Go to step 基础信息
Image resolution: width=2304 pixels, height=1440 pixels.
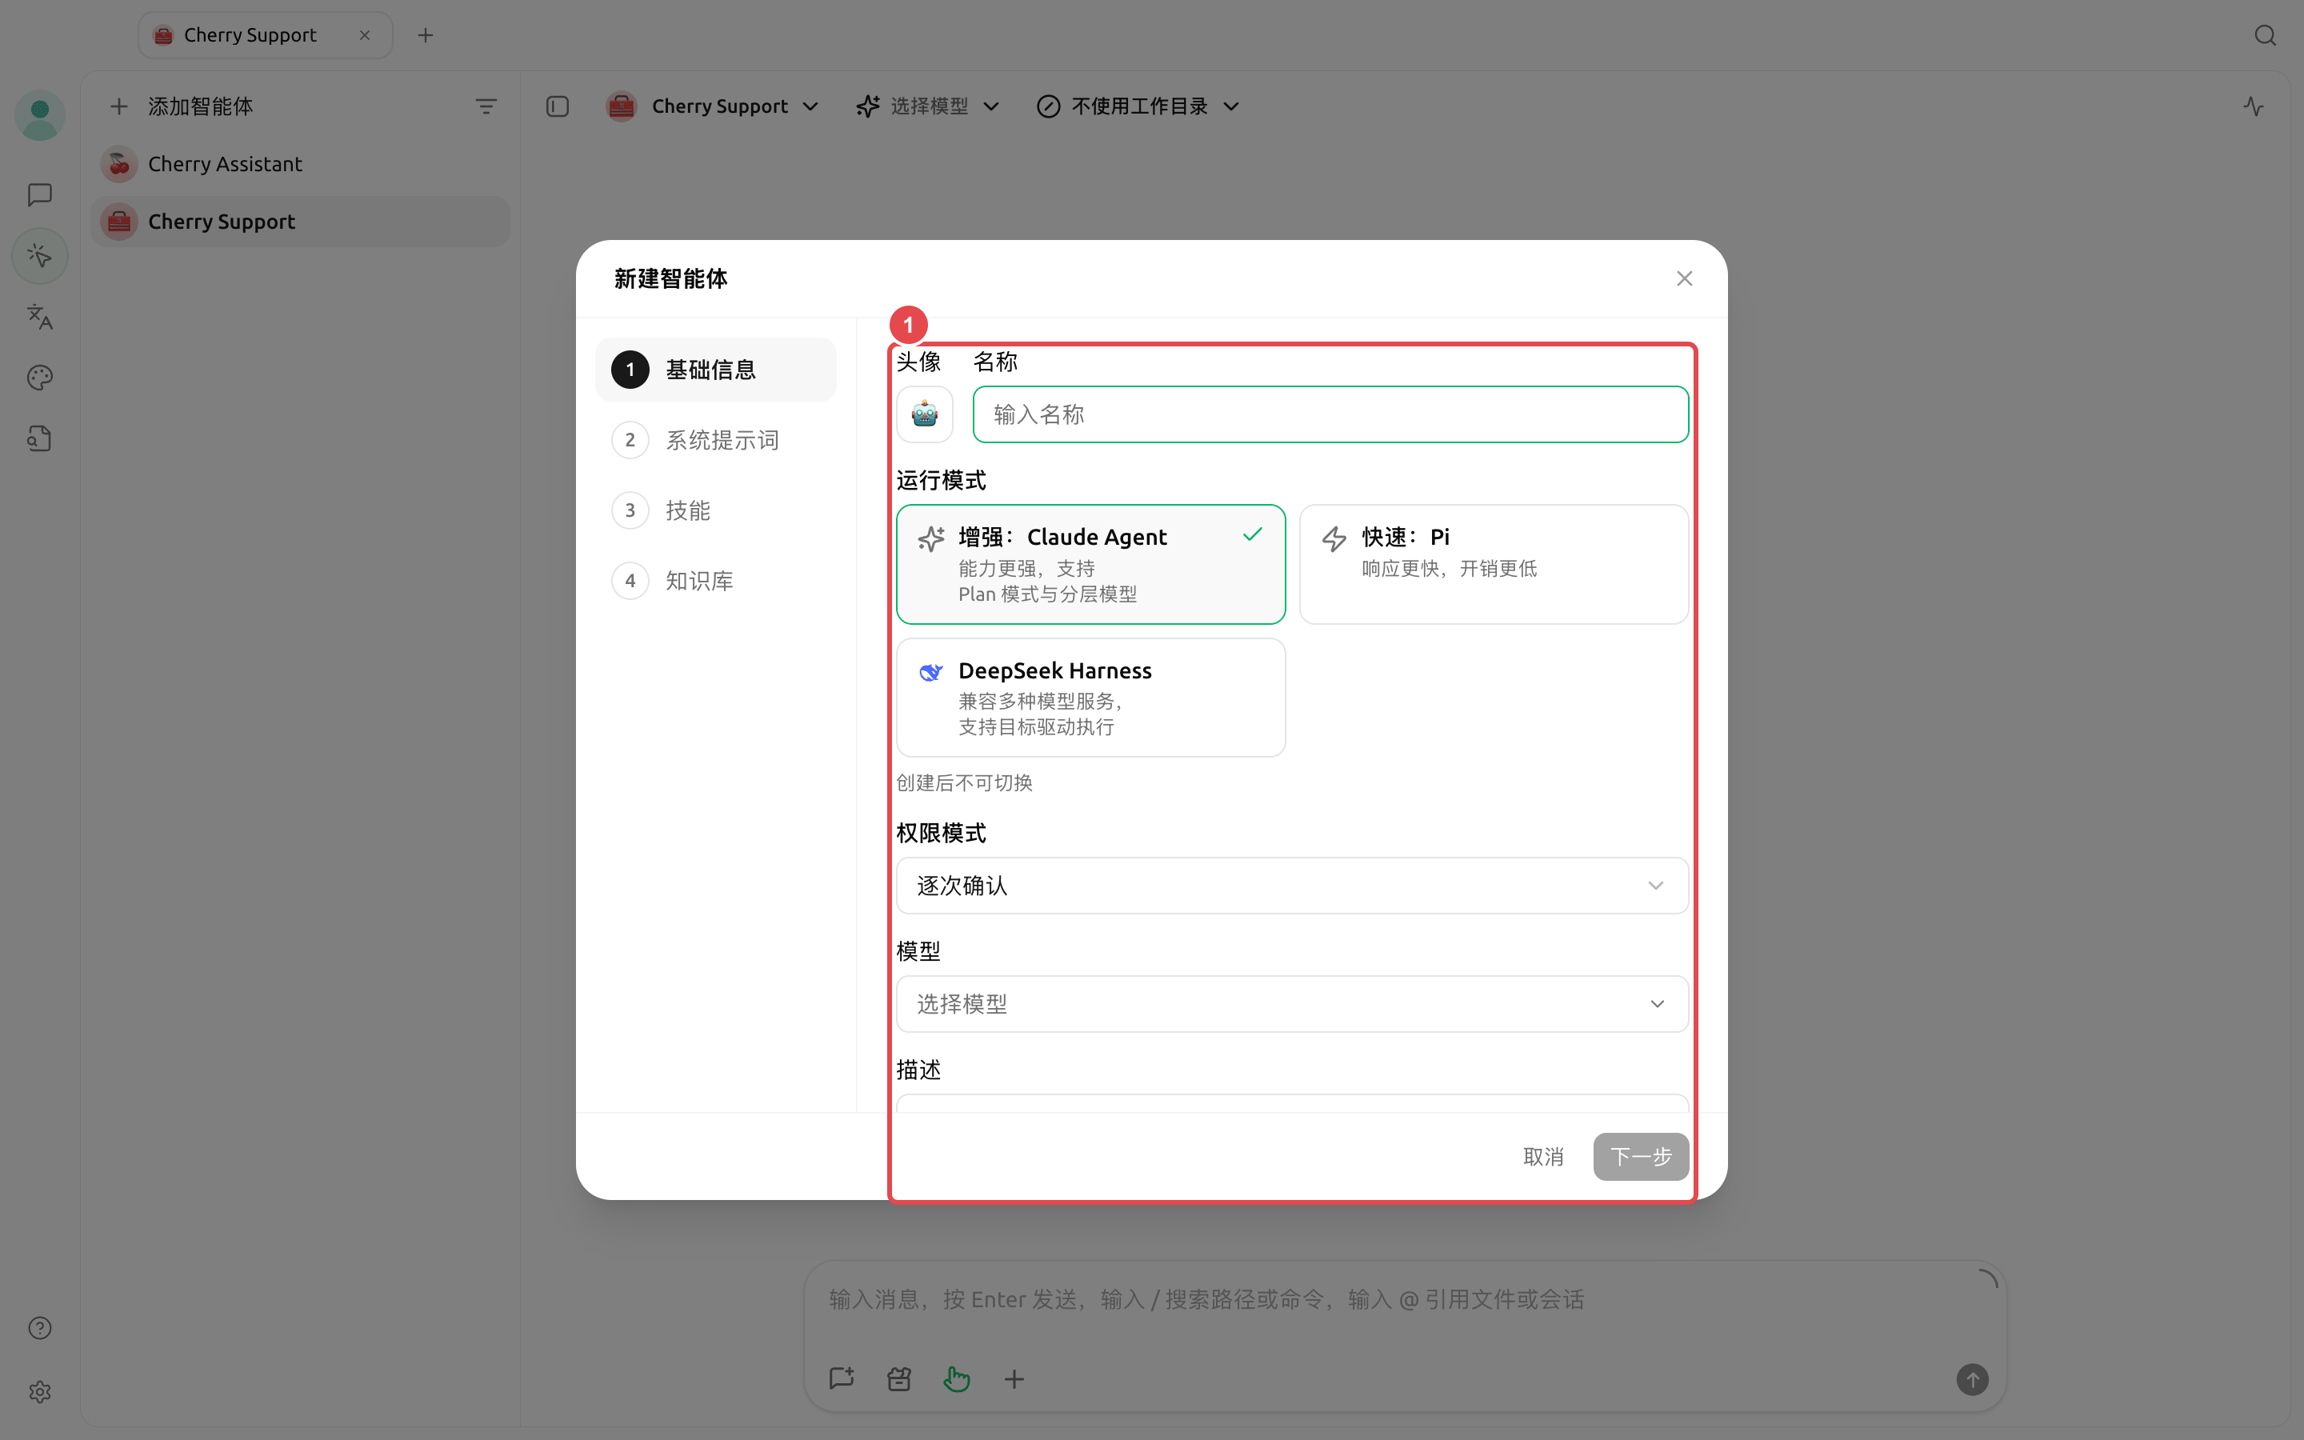(x=716, y=370)
